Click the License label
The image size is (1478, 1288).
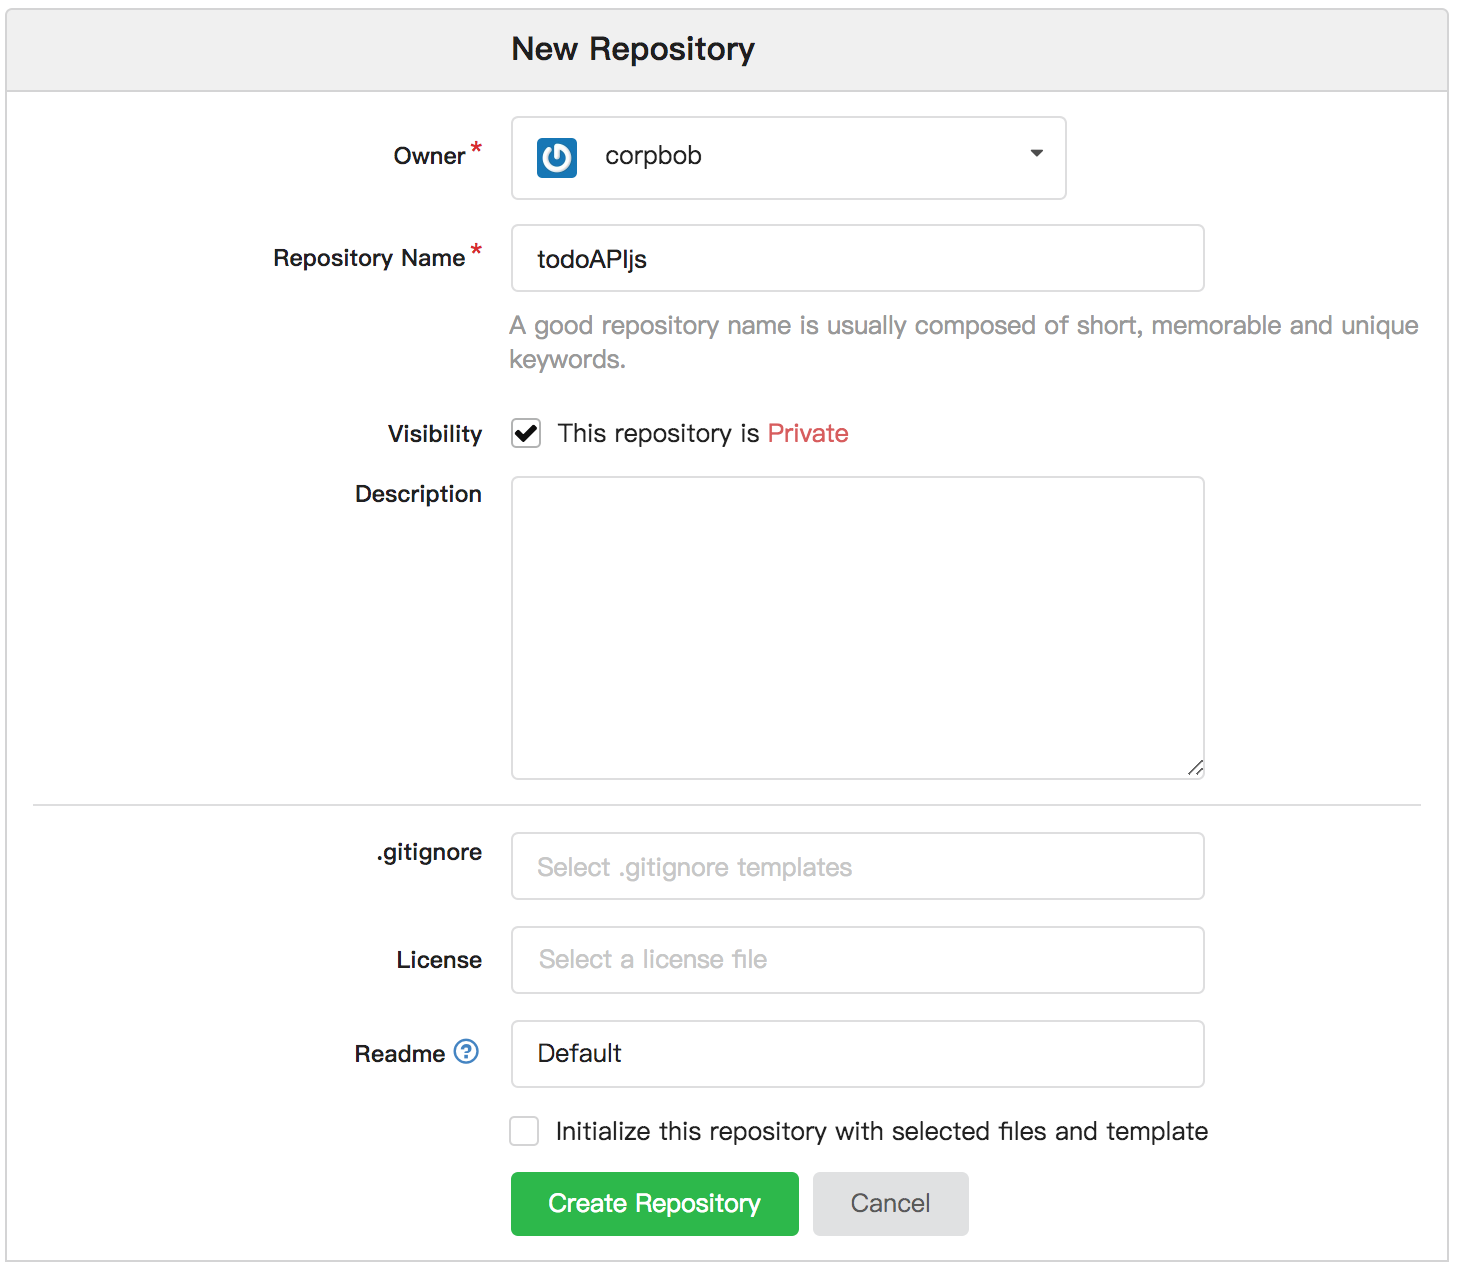pos(439,960)
